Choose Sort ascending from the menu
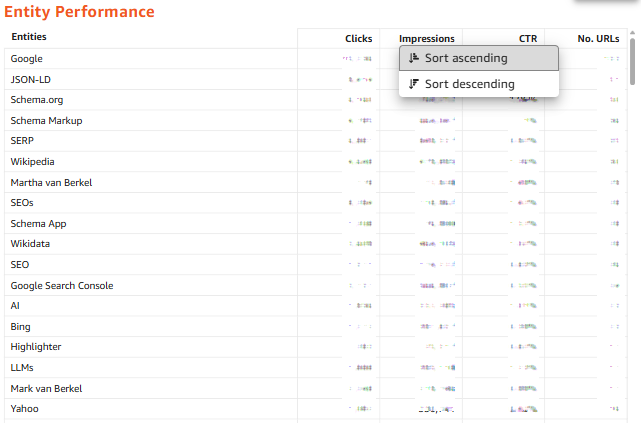641x423 pixels. (x=479, y=58)
